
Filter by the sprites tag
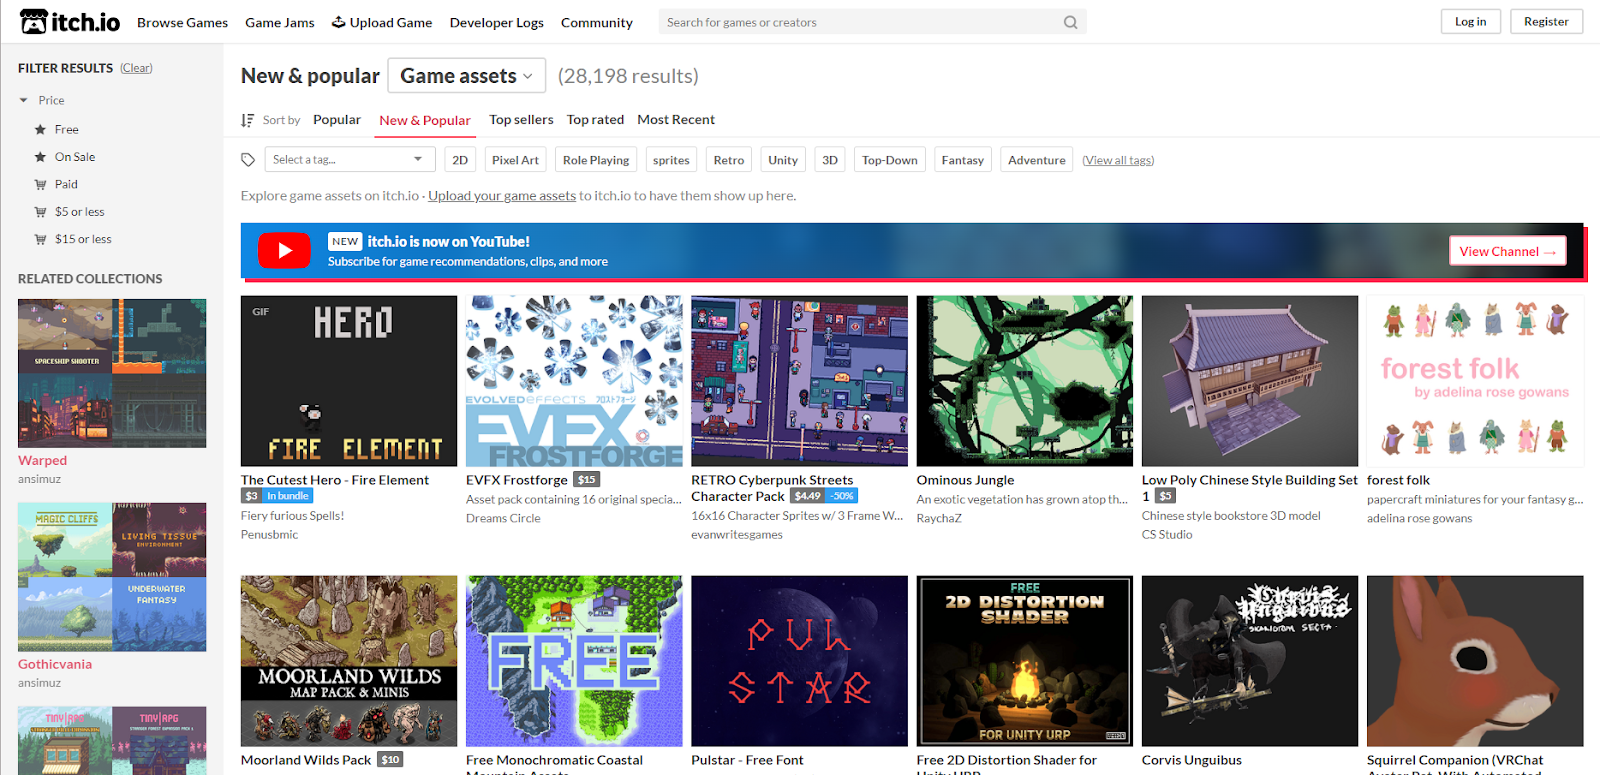tap(671, 160)
